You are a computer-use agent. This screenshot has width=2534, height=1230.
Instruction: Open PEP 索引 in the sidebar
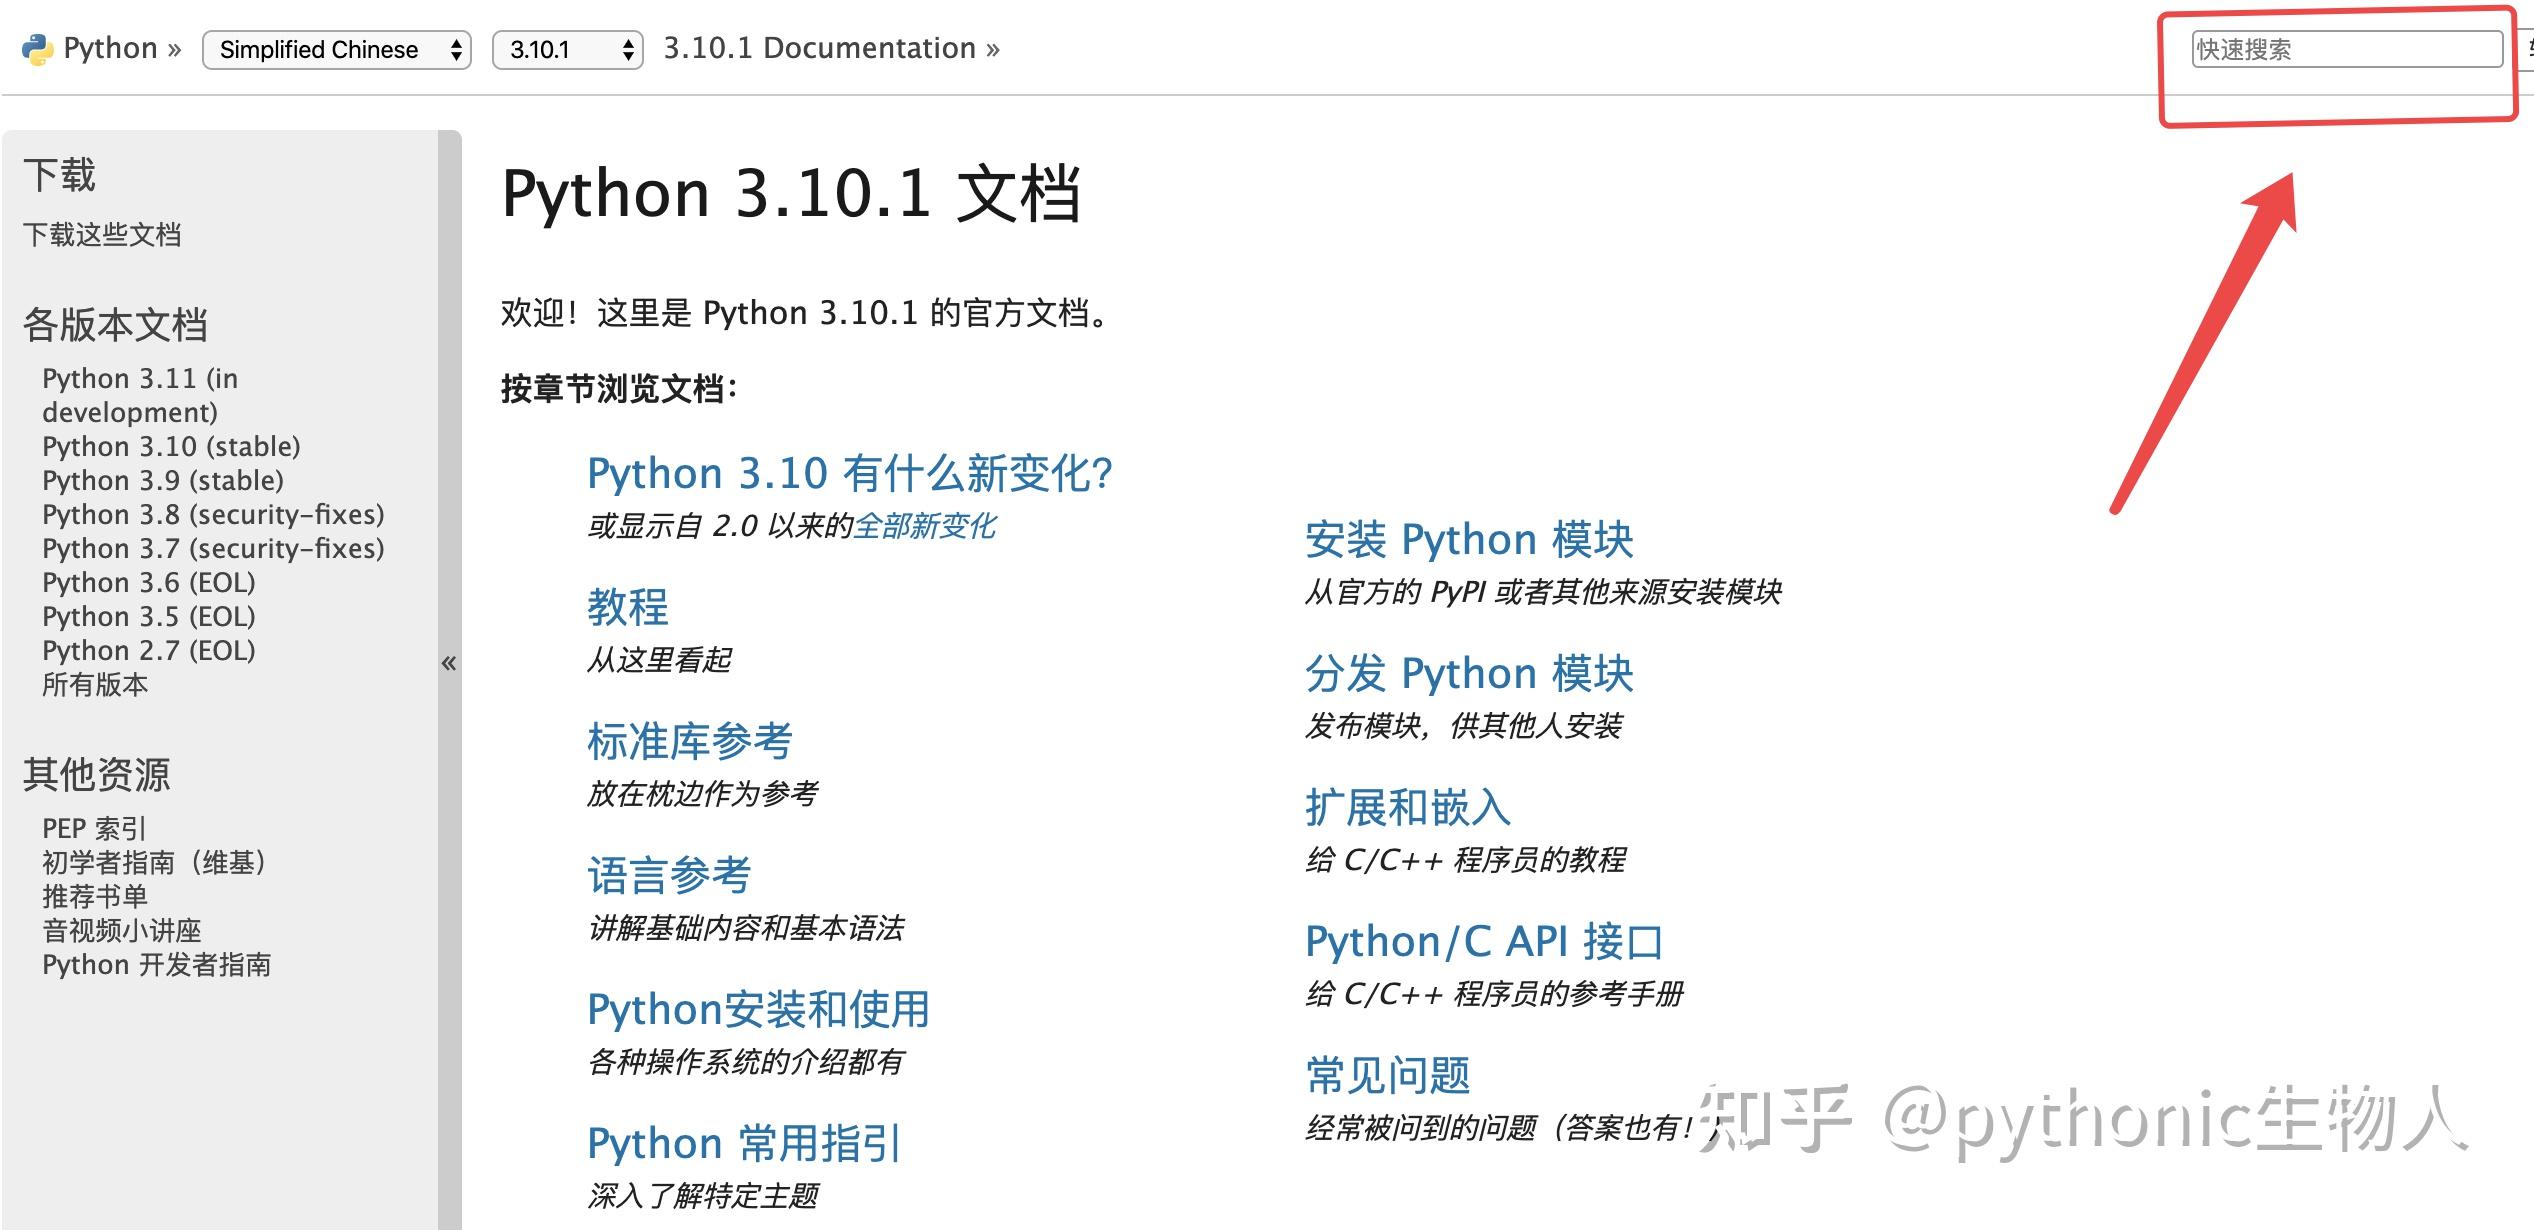coord(93,828)
